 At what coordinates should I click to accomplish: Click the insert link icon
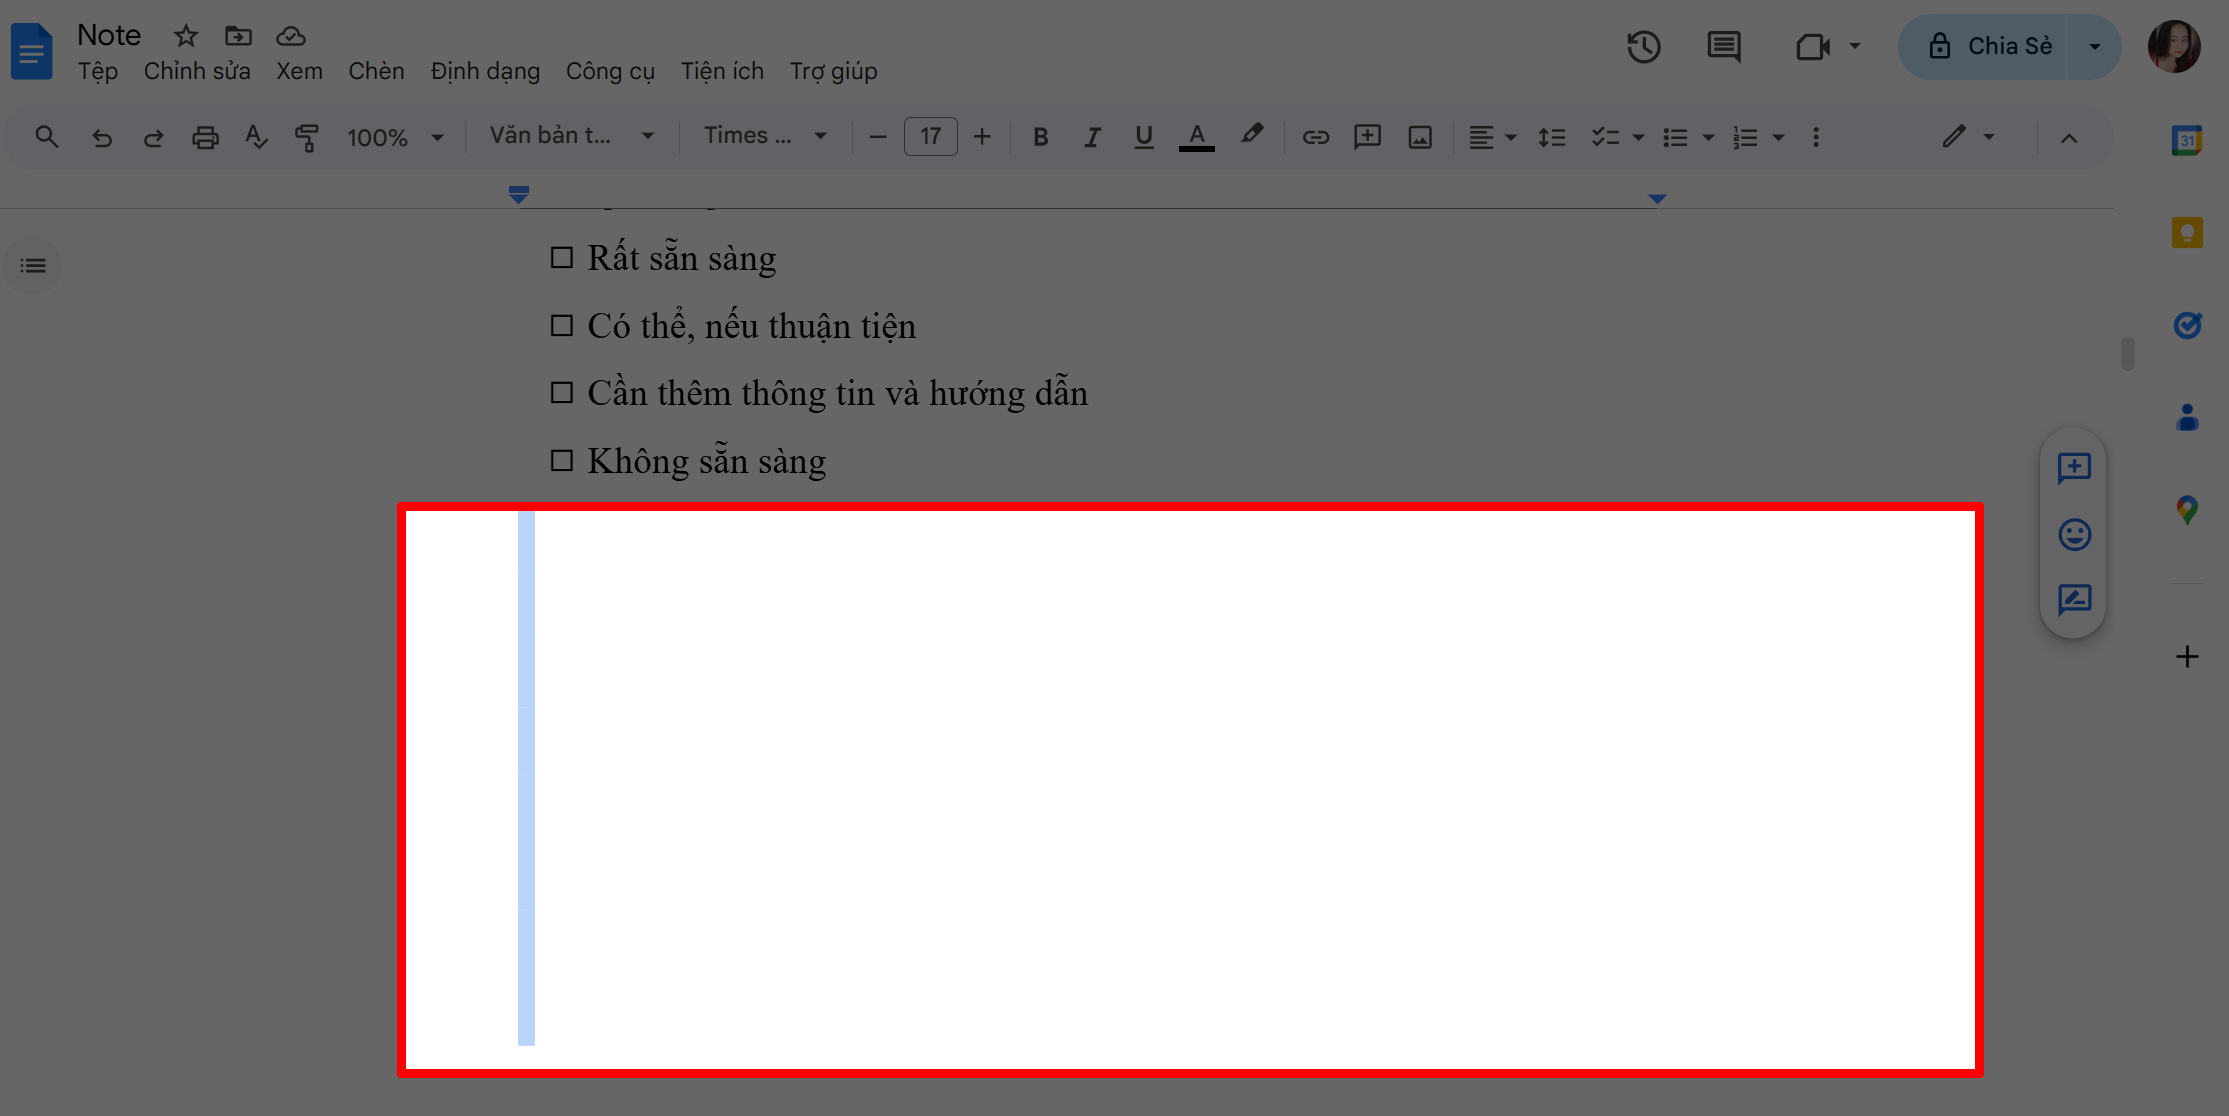point(1315,137)
